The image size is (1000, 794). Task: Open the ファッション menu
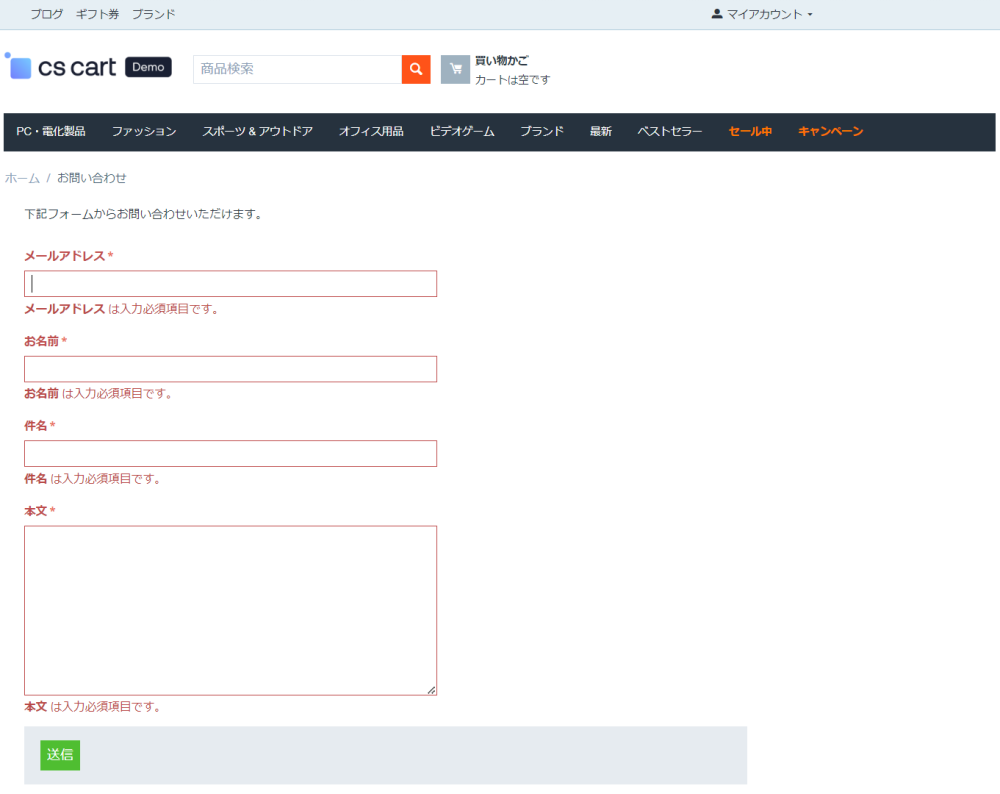click(x=144, y=131)
